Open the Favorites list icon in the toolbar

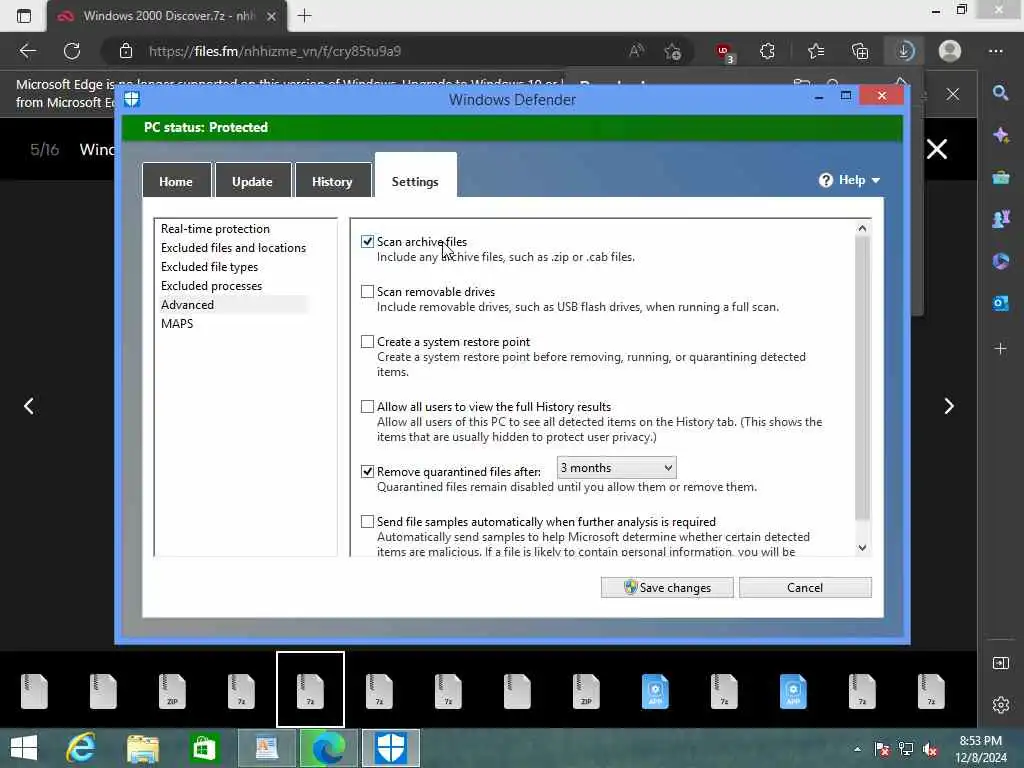[815, 51]
